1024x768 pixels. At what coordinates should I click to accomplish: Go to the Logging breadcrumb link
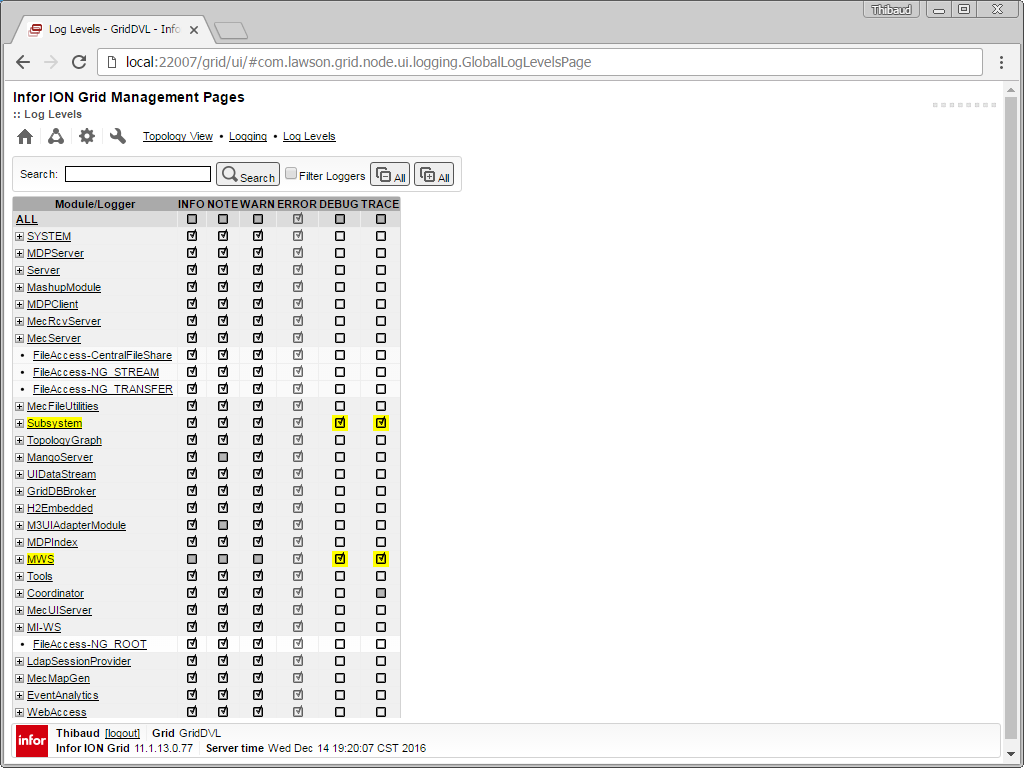tap(248, 136)
